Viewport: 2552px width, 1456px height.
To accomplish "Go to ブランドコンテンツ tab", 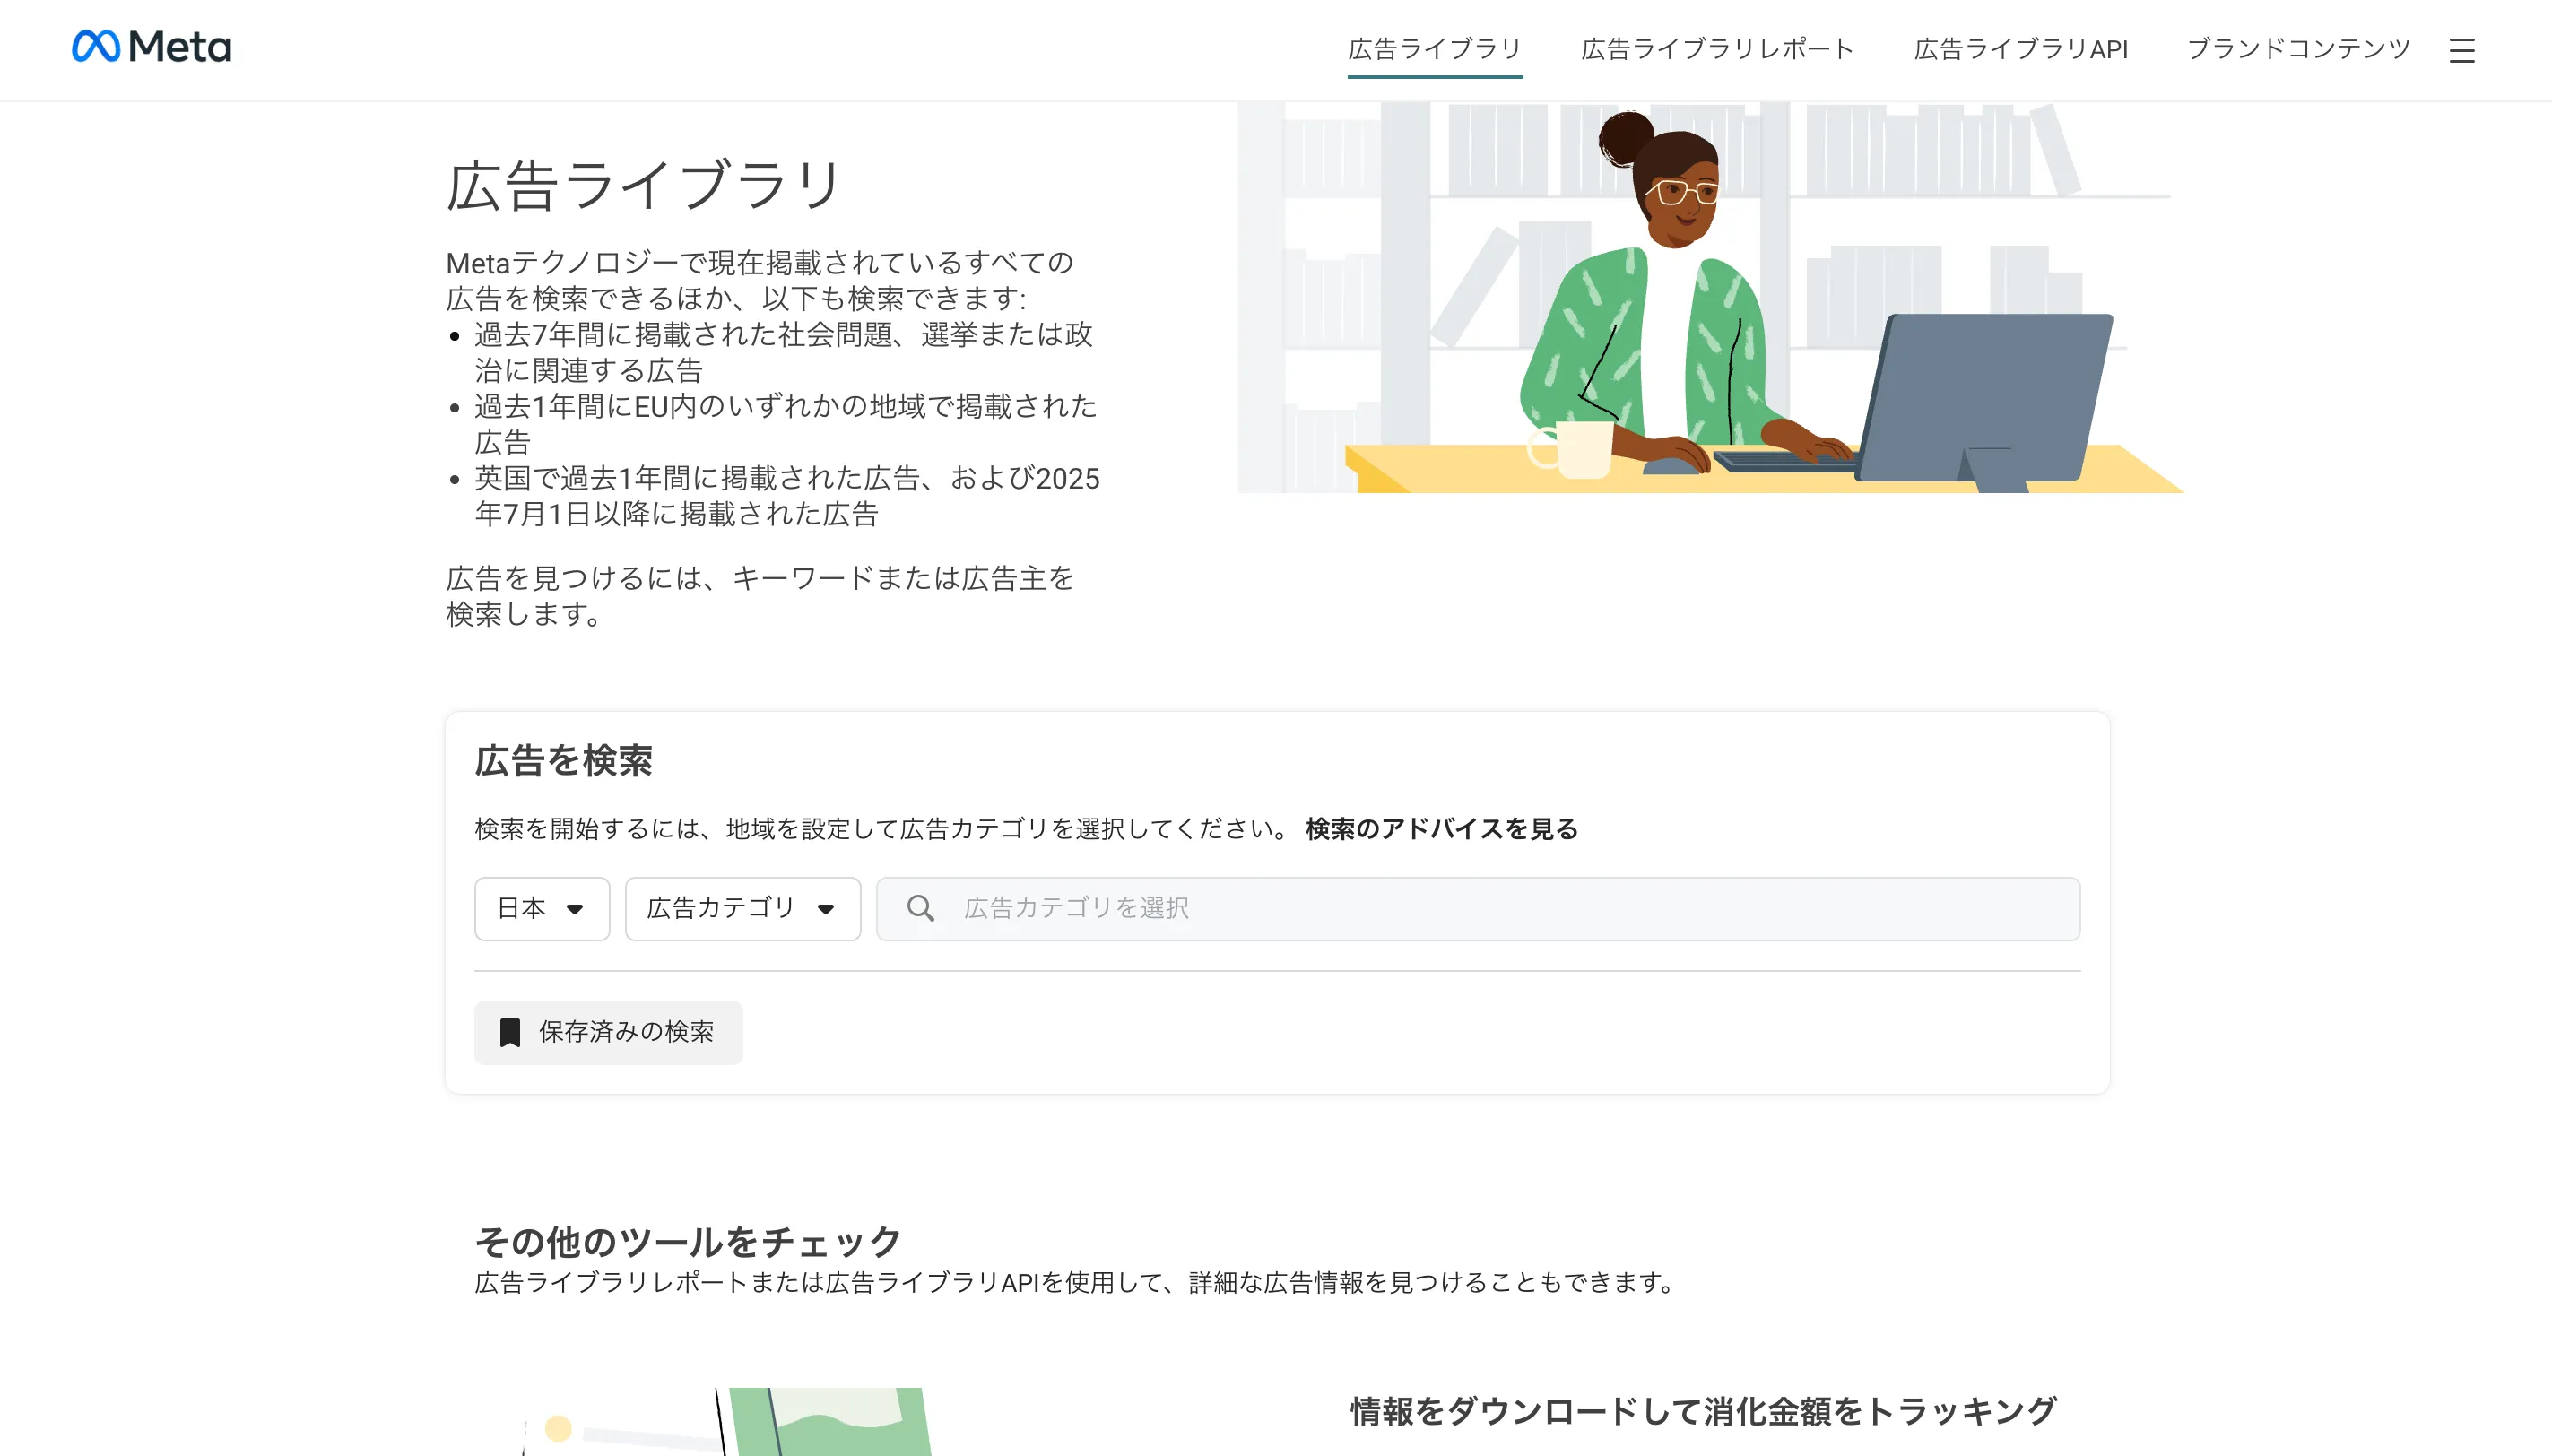I will point(2298,49).
